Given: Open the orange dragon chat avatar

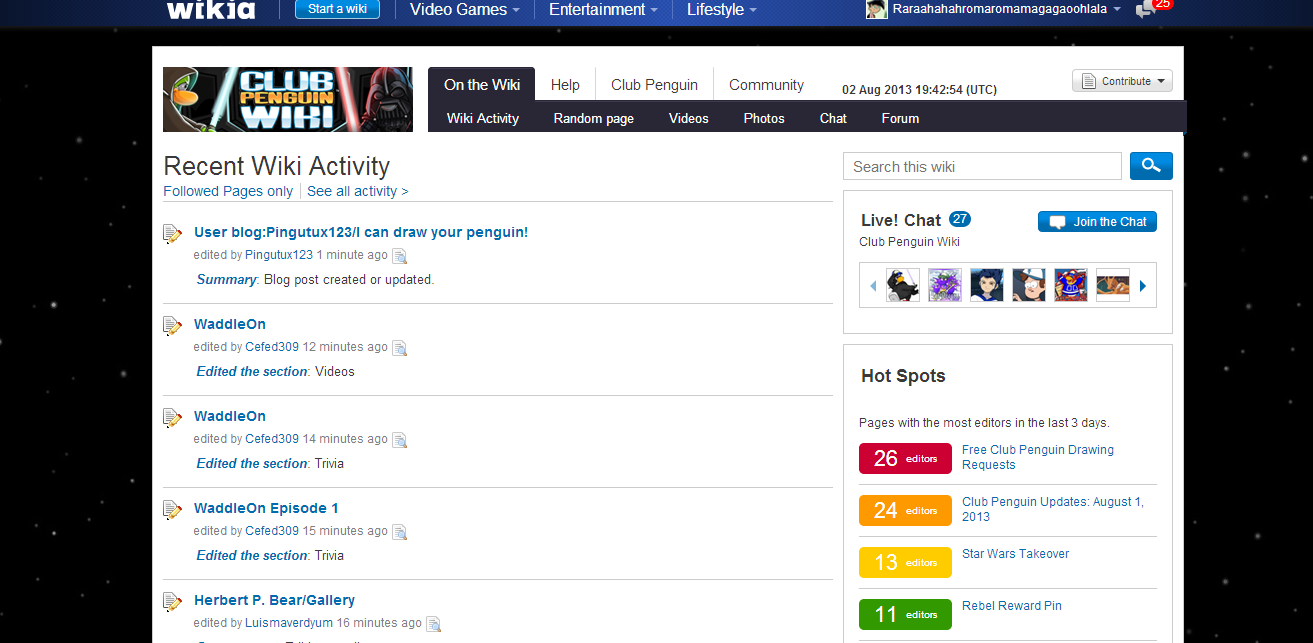Looking at the screenshot, I should pyautogui.click(x=1113, y=285).
